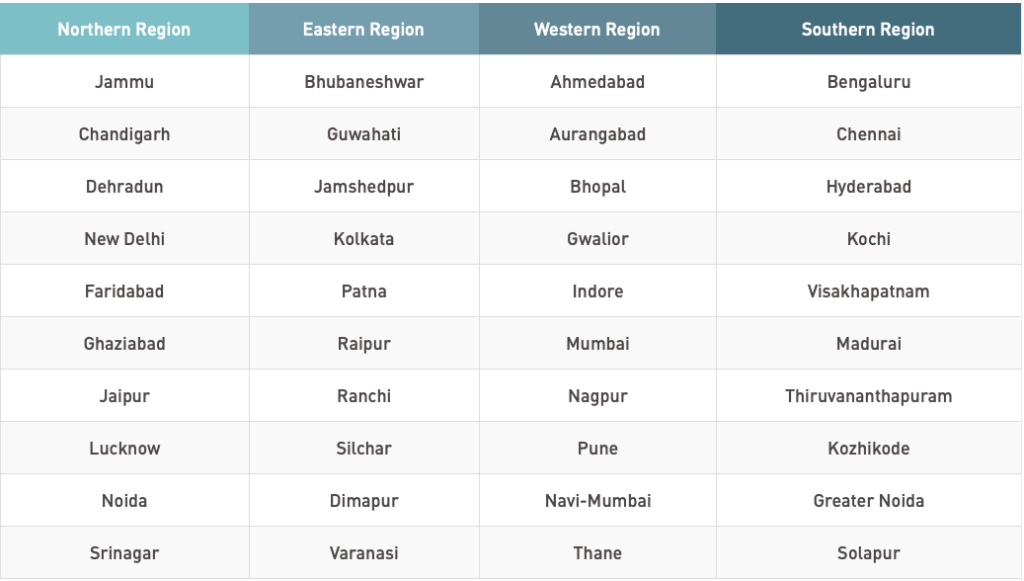Image resolution: width=1024 pixels, height=581 pixels.
Task: Click on Chandigarh in the table
Action: (x=124, y=134)
